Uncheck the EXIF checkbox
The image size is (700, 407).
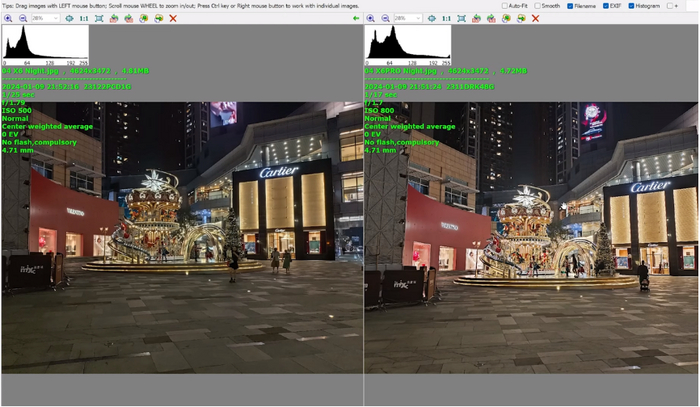(605, 6)
